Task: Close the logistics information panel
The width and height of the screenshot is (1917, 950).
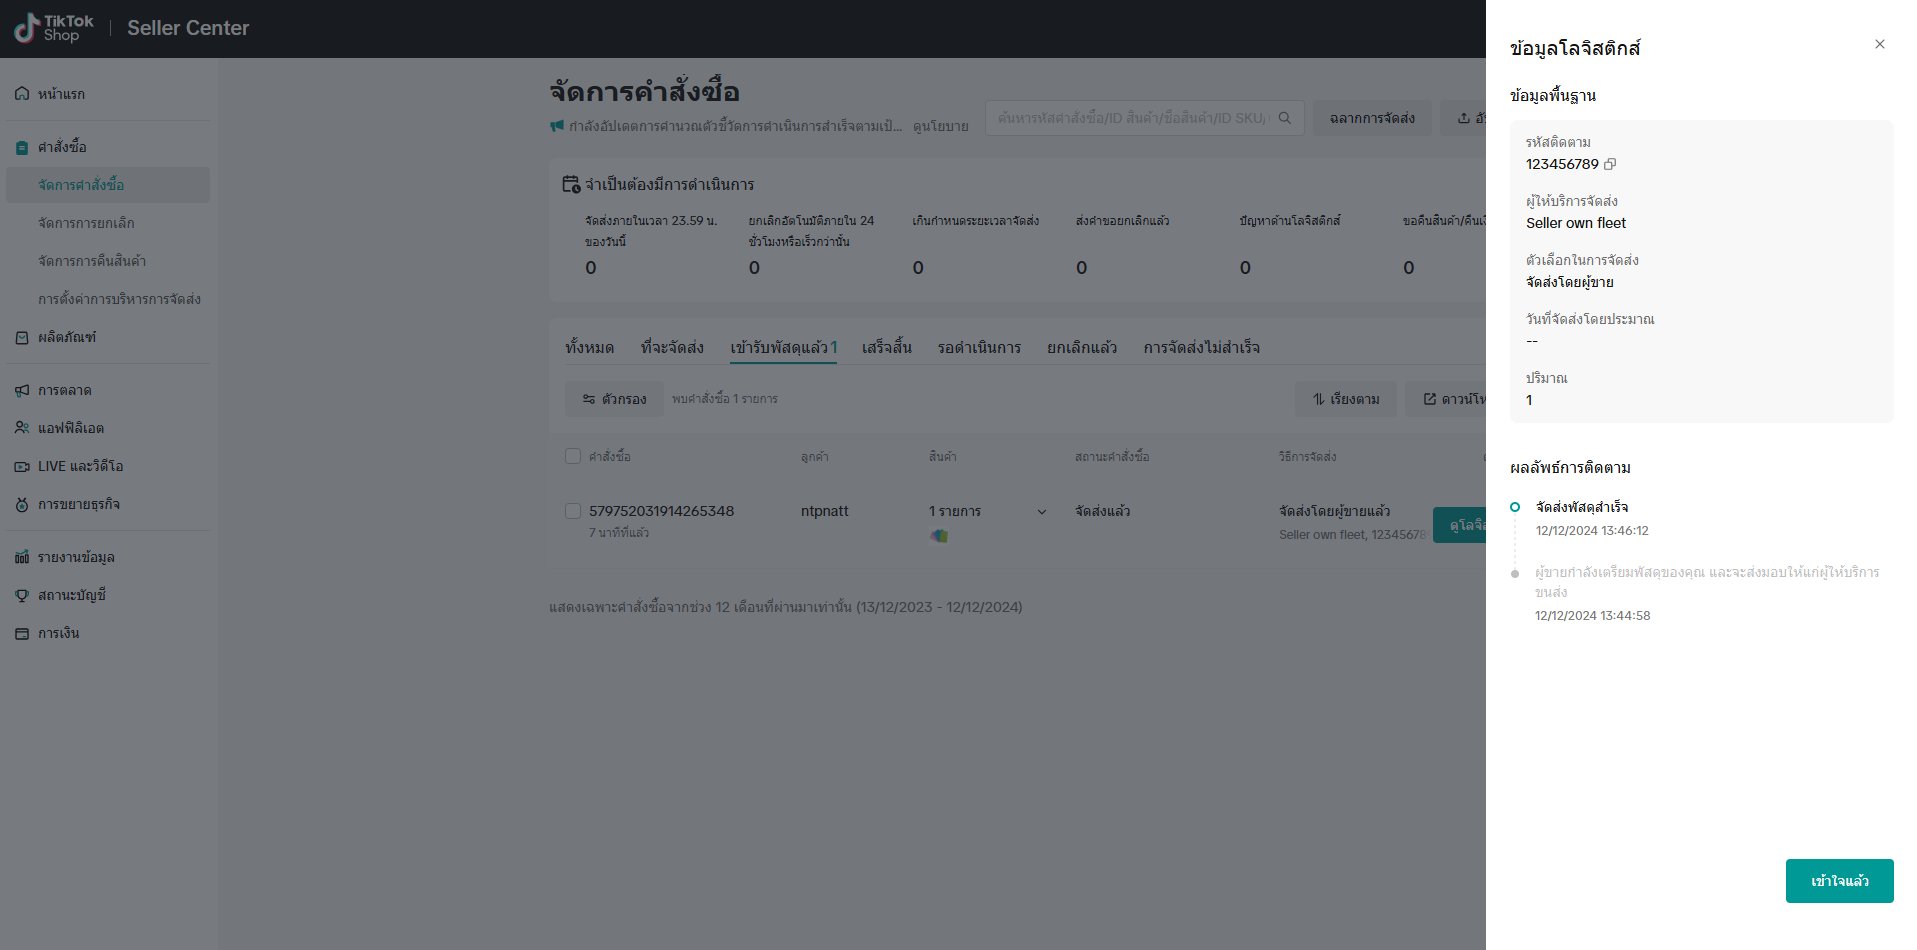Action: [1880, 44]
